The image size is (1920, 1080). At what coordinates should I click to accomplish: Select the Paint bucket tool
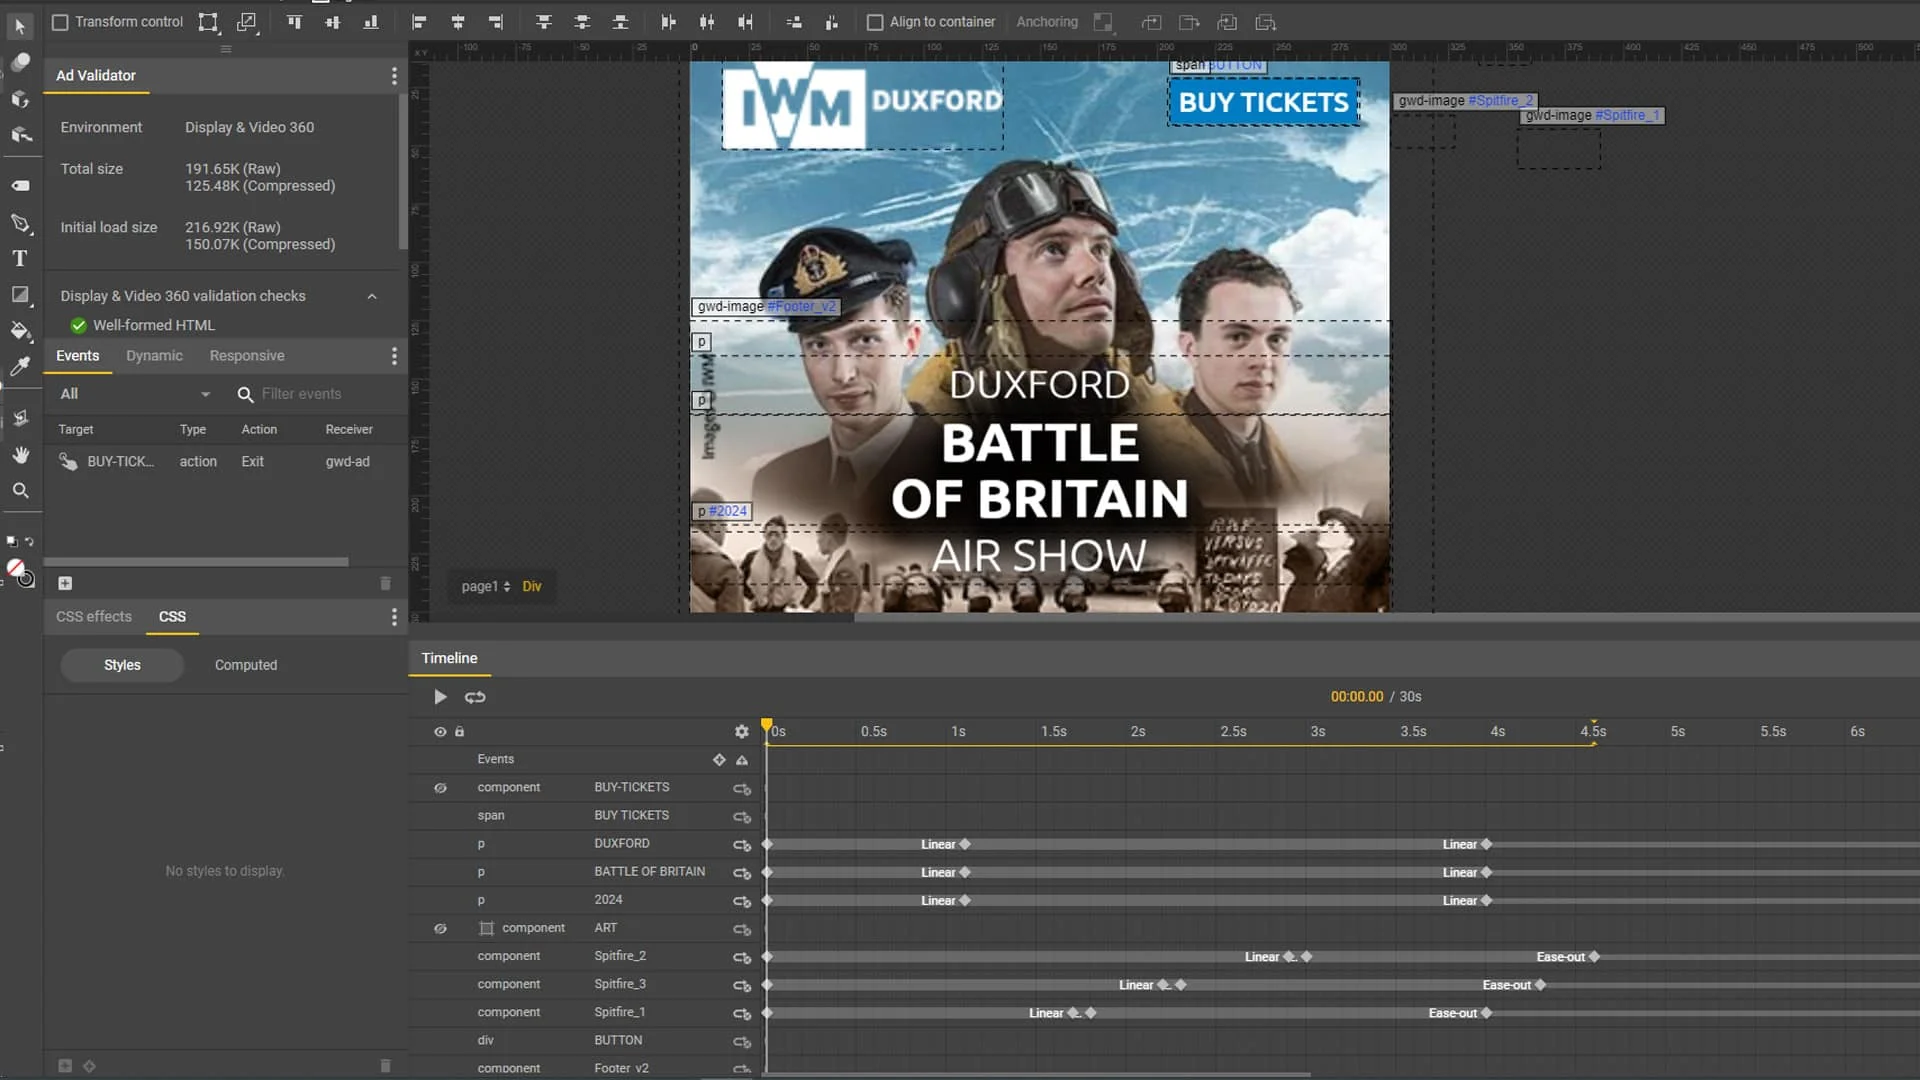20,330
